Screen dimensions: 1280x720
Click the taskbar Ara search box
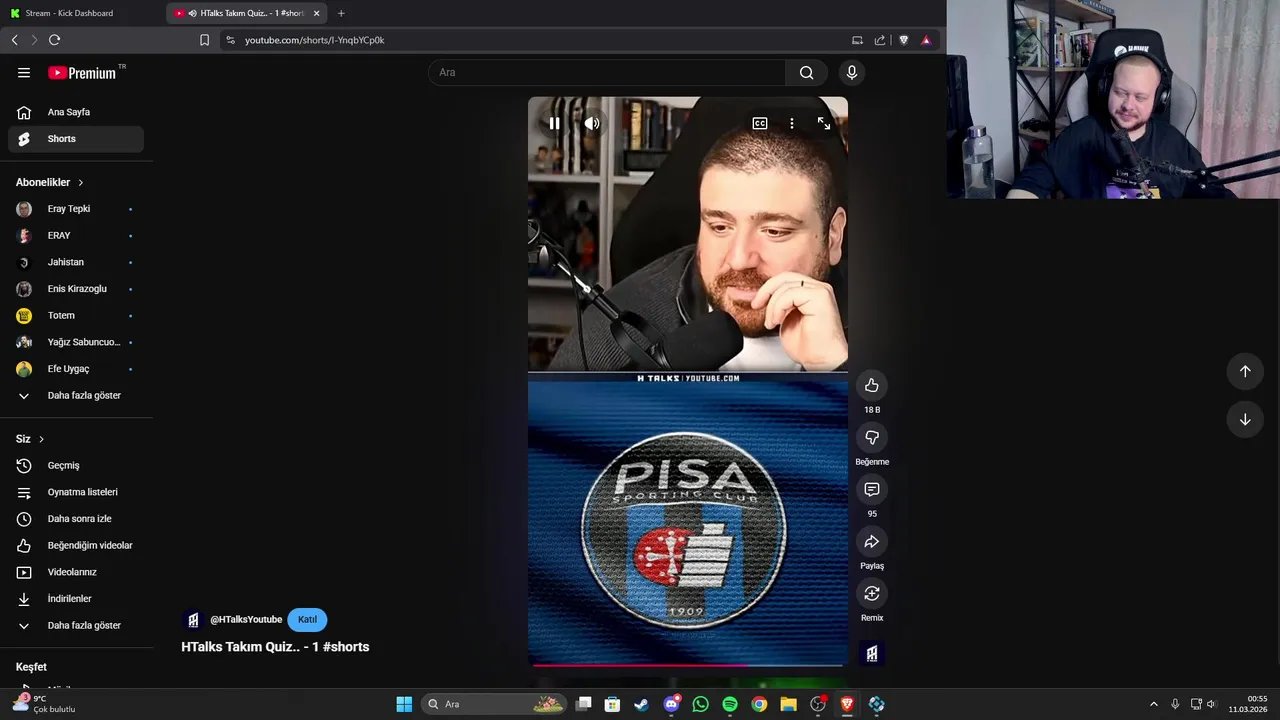point(495,704)
